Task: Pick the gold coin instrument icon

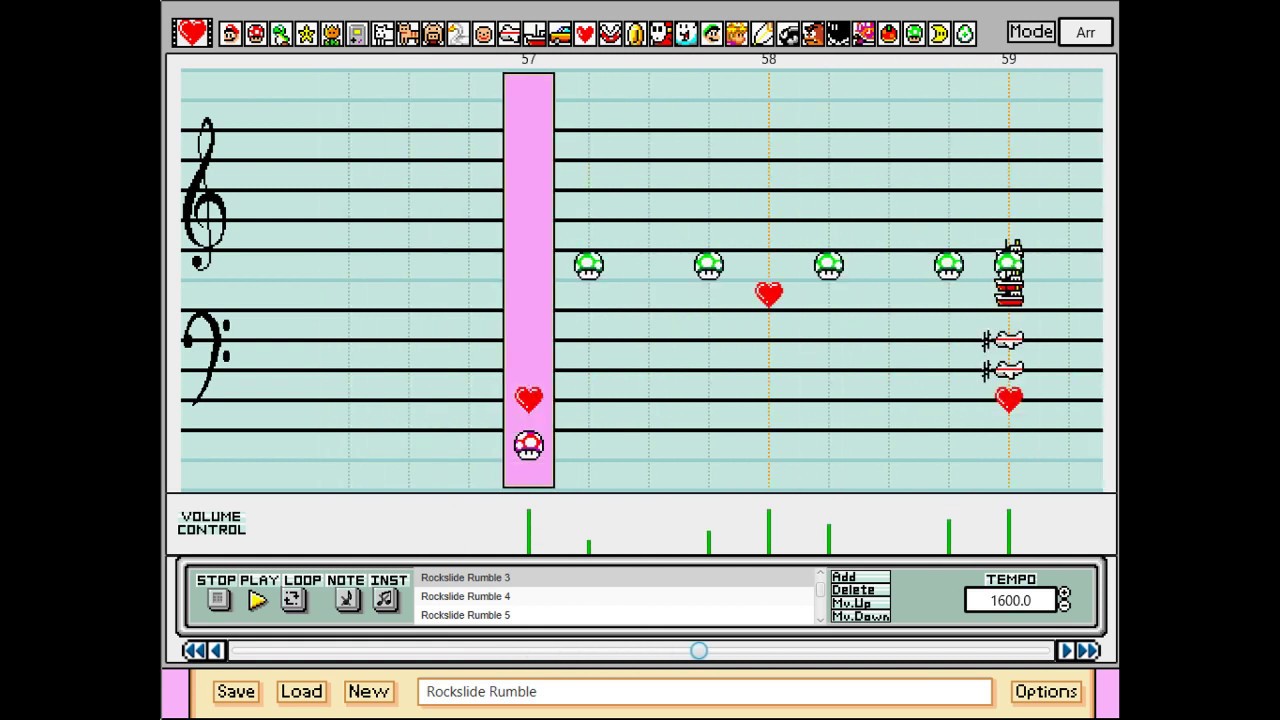Action: pyautogui.click(x=636, y=34)
